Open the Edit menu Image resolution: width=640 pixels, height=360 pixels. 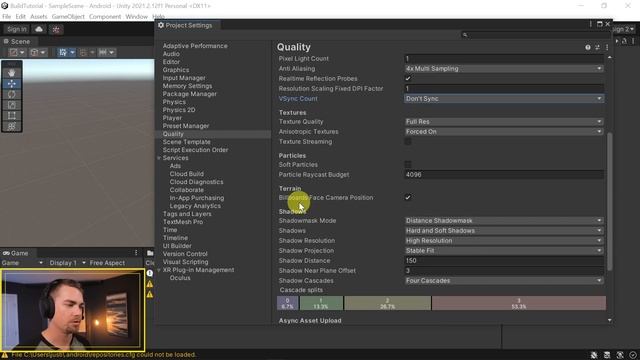pyautogui.click(x=20, y=17)
